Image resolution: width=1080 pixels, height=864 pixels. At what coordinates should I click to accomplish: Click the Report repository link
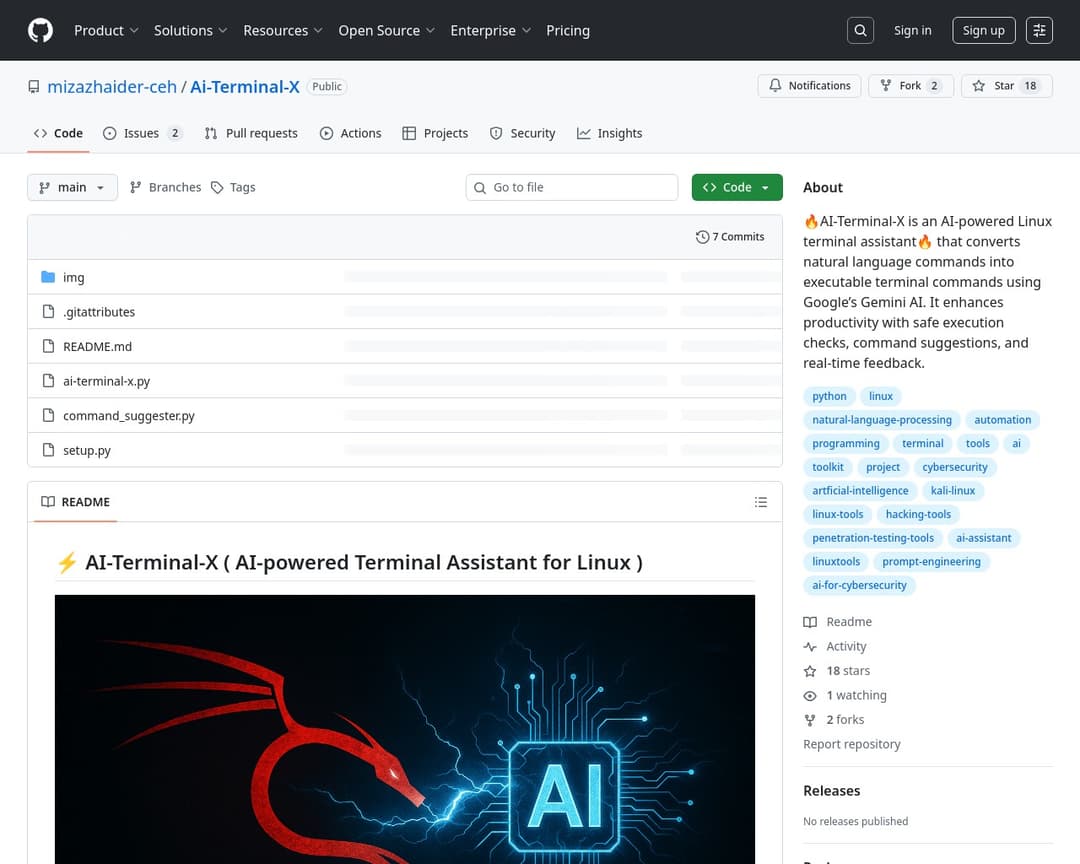pos(852,744)
